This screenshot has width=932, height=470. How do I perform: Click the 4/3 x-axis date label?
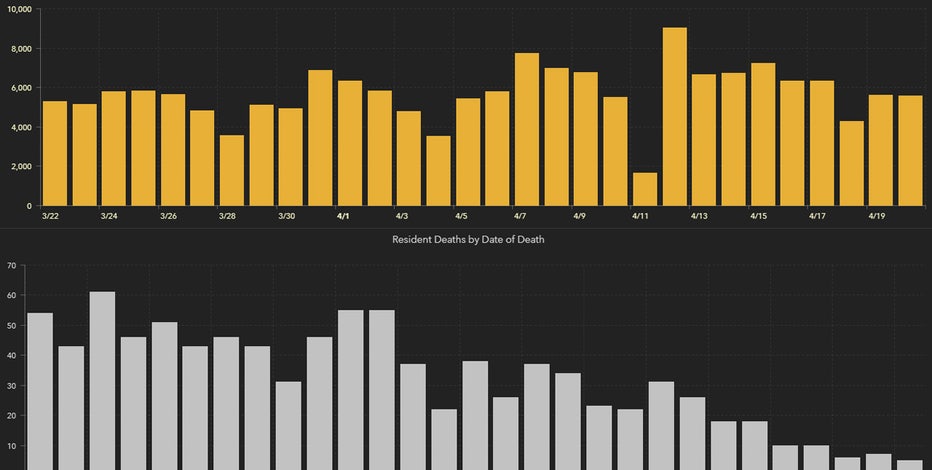[x=402, y=216]
